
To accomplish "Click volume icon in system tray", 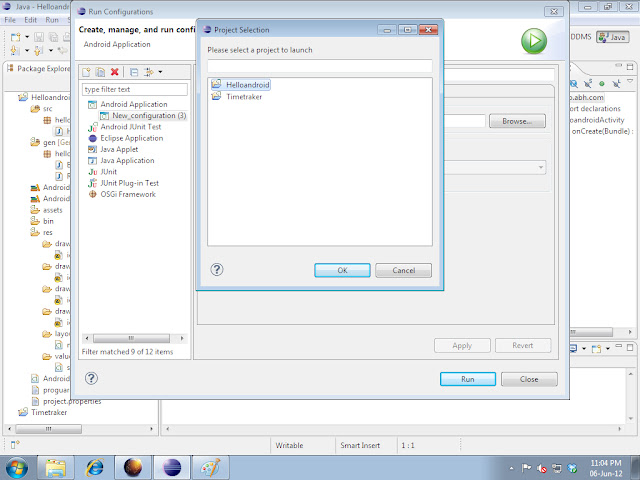I will (x=542, y=469).
